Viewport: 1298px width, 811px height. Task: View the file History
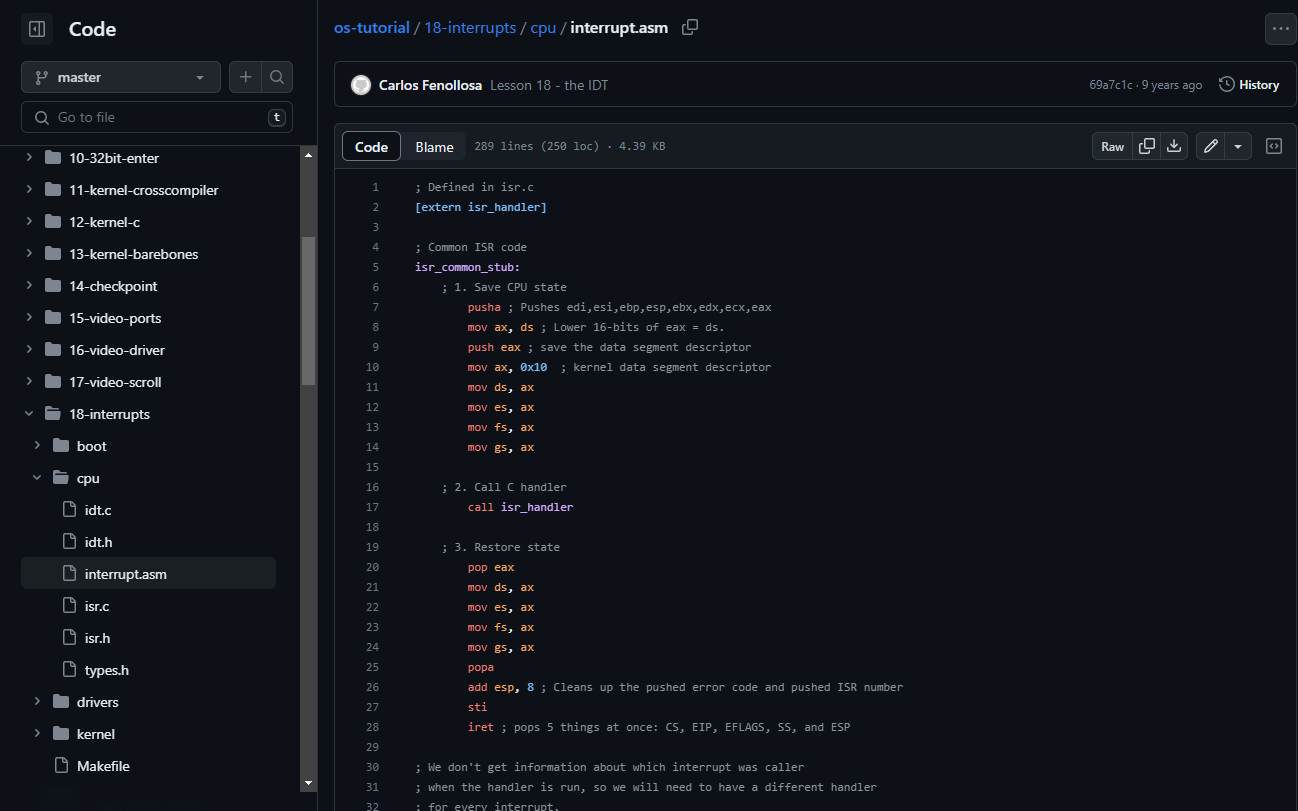1249,85
